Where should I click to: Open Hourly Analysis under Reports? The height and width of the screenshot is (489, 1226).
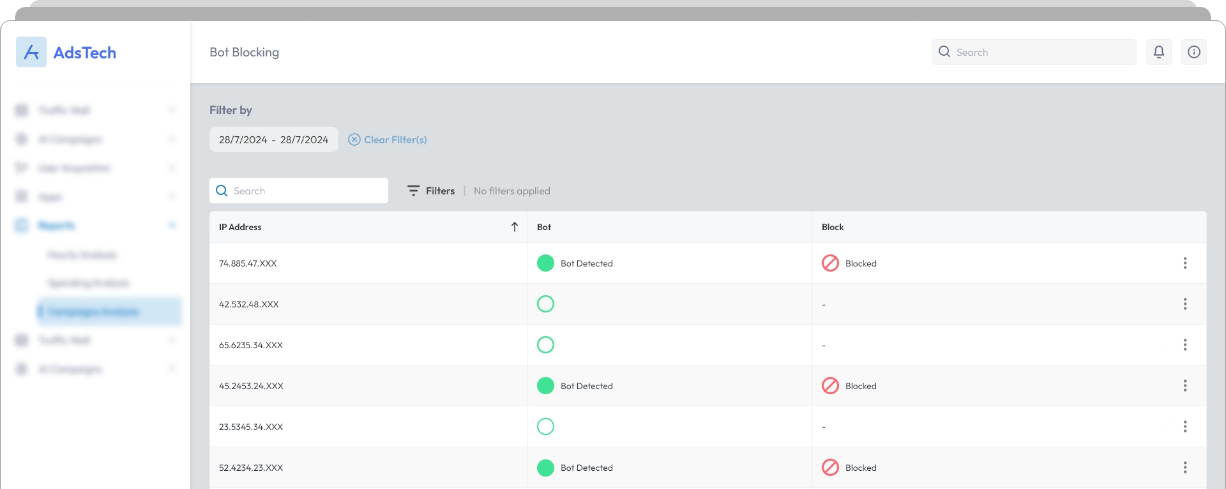click(82, 255)
